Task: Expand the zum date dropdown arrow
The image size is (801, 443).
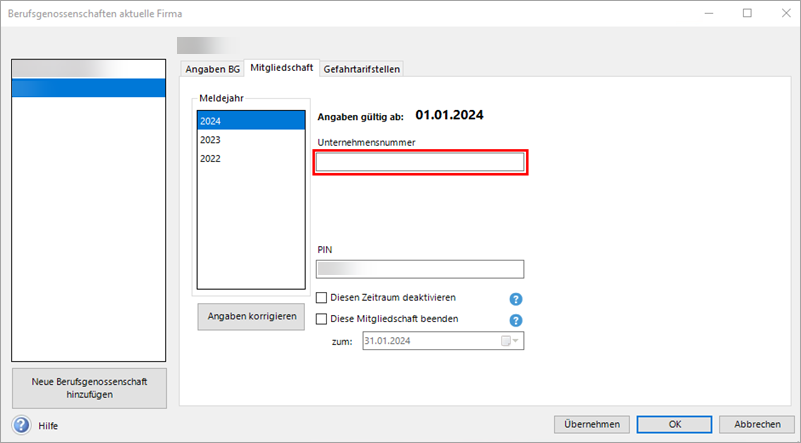Action: click(516, 341)
